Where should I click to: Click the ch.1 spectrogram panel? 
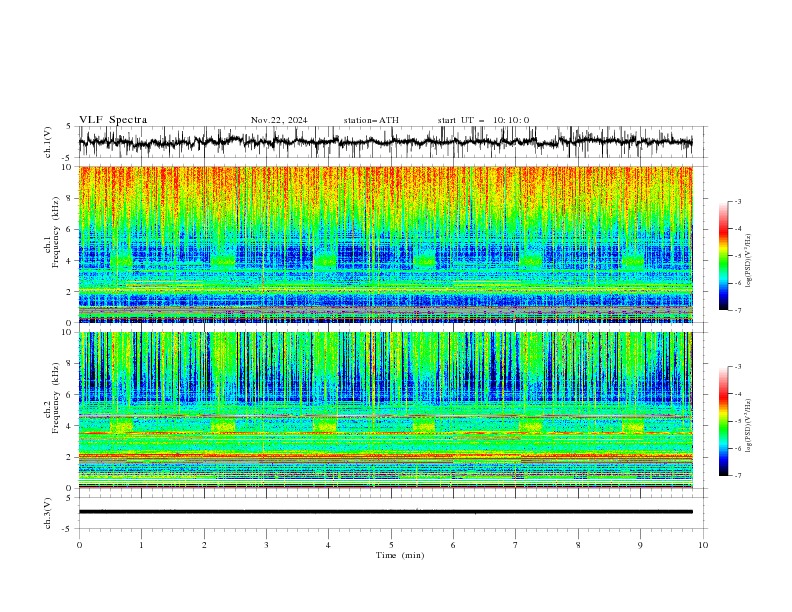tap(386, 244)
